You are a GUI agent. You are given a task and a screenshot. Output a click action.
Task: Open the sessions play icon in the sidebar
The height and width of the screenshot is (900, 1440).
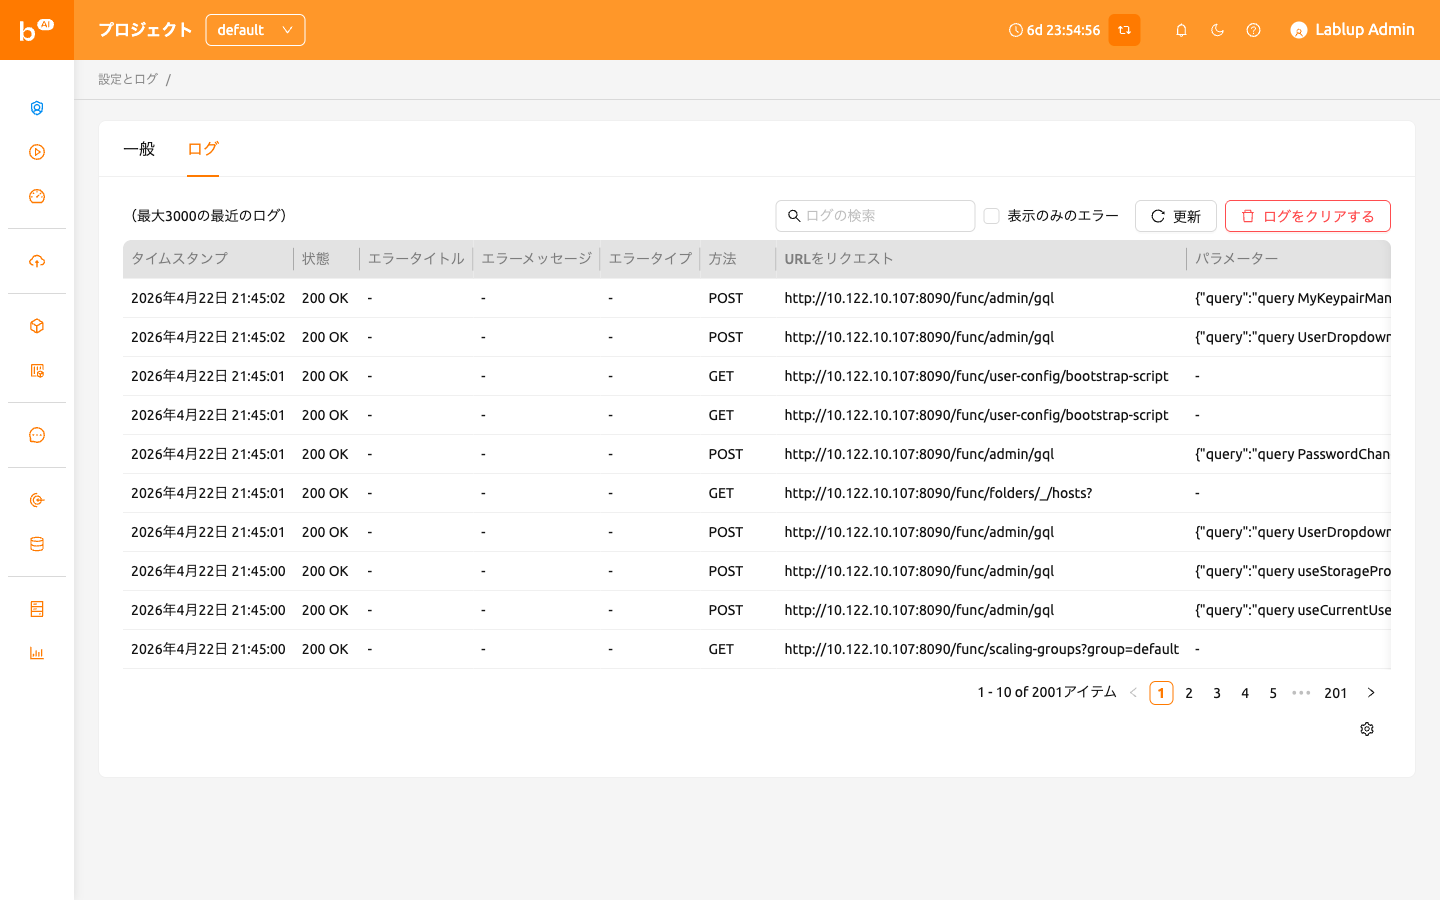pos(37,152)
